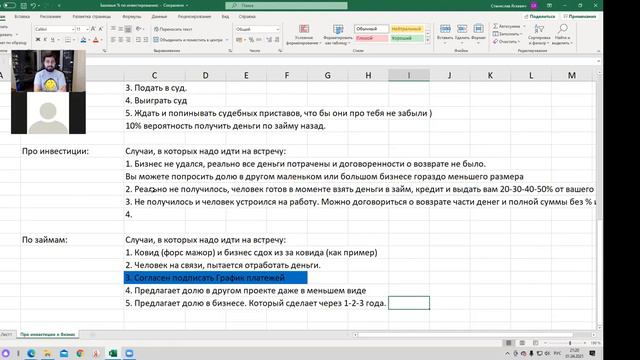640x360 pixels.
Task: Open the Примечания comments button
Action: [x=579, y=16]
